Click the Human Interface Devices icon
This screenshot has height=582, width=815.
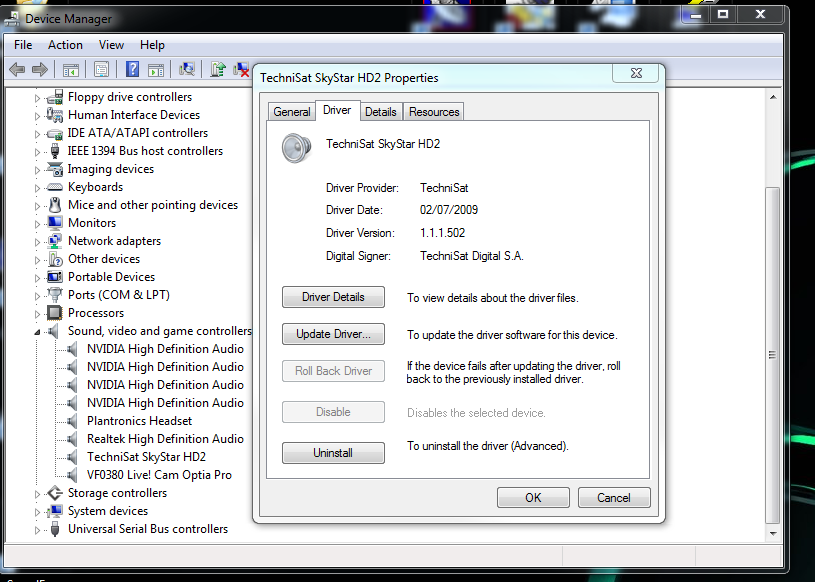pos(55,115)
